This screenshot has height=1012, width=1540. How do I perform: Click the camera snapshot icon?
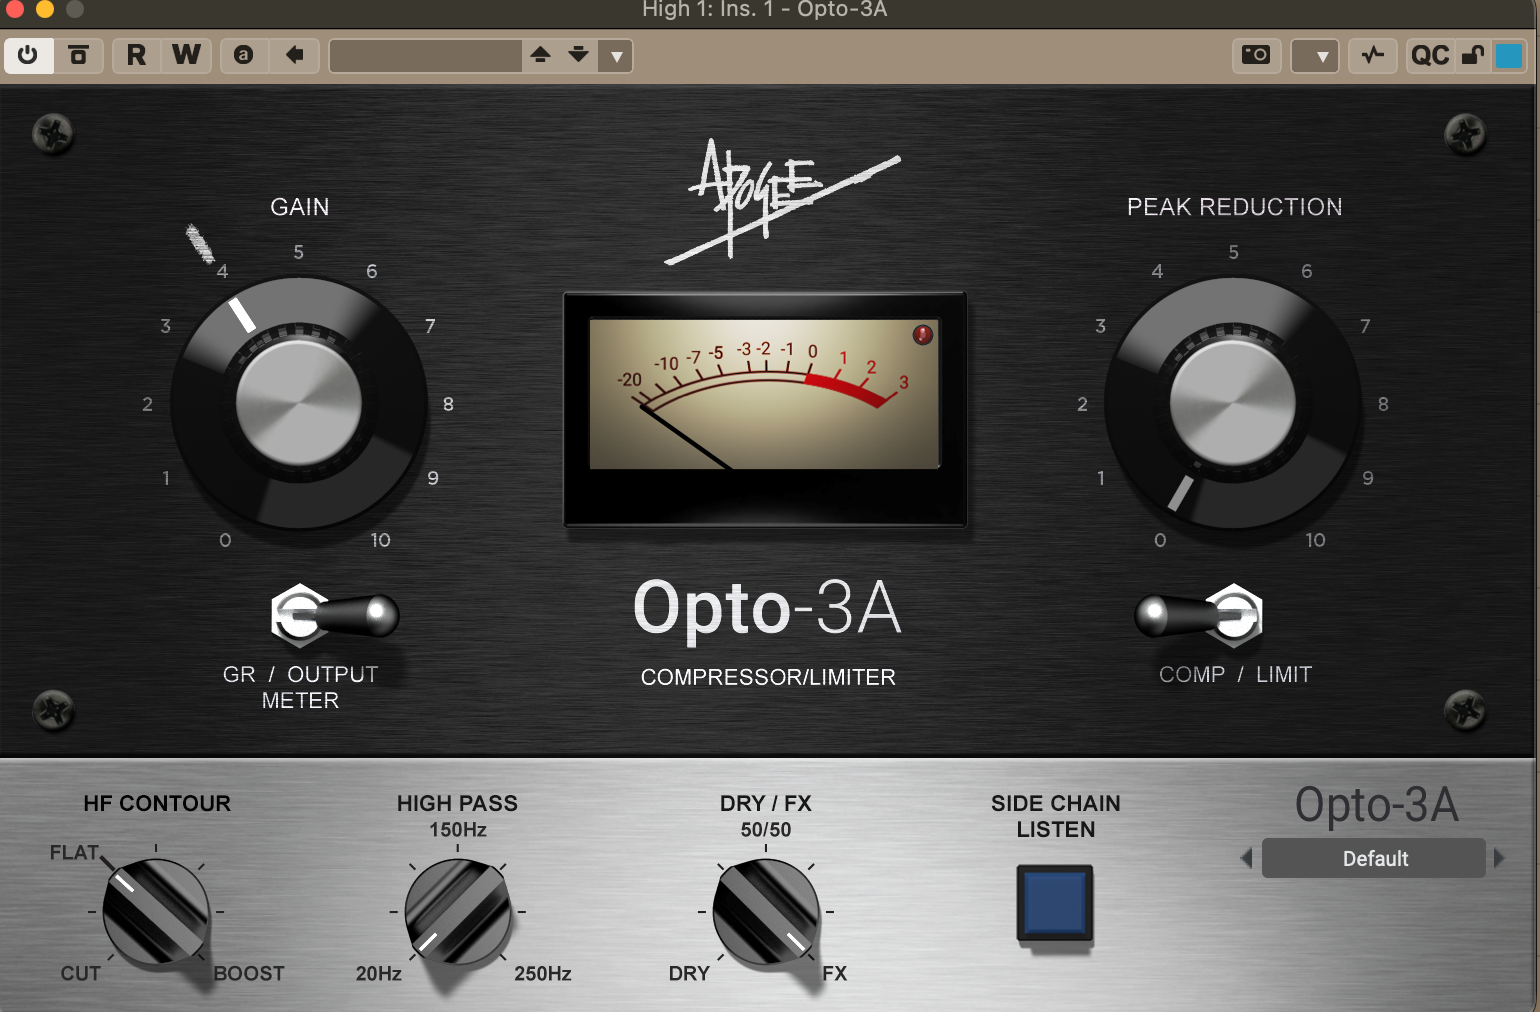tap(1256, 55)
